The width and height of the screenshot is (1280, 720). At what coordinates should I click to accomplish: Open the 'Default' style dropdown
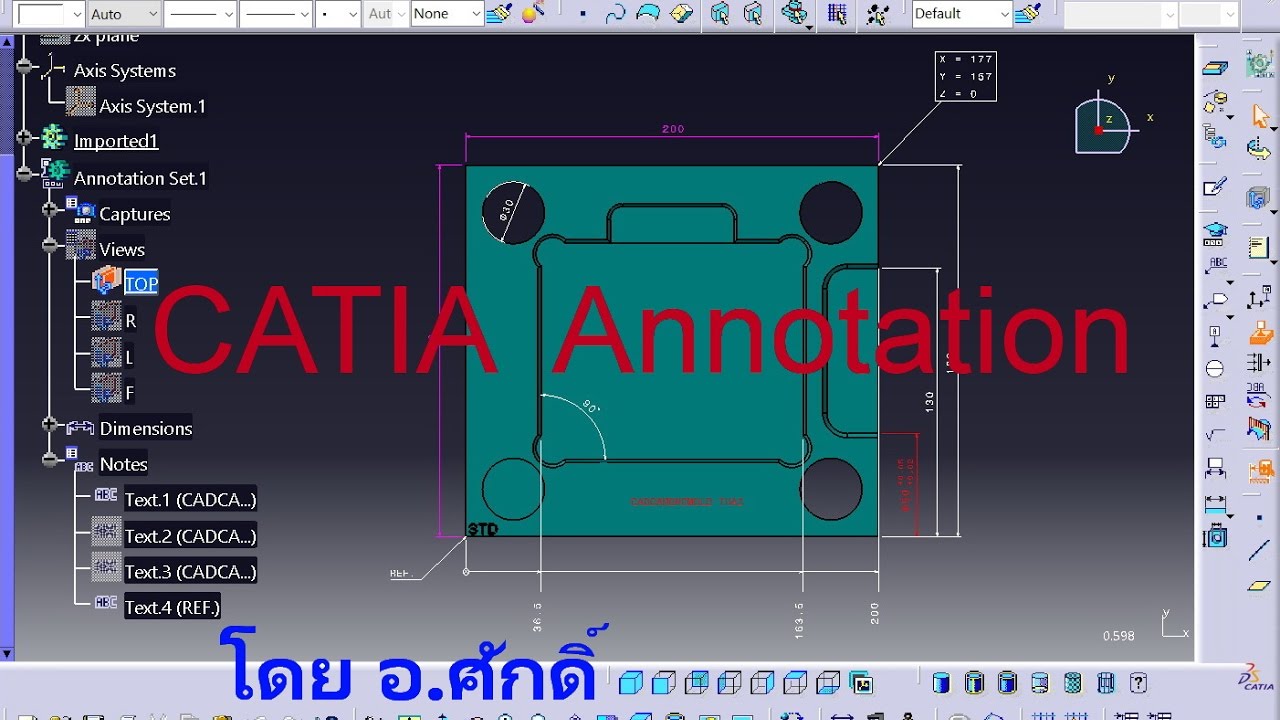(962, 14)
